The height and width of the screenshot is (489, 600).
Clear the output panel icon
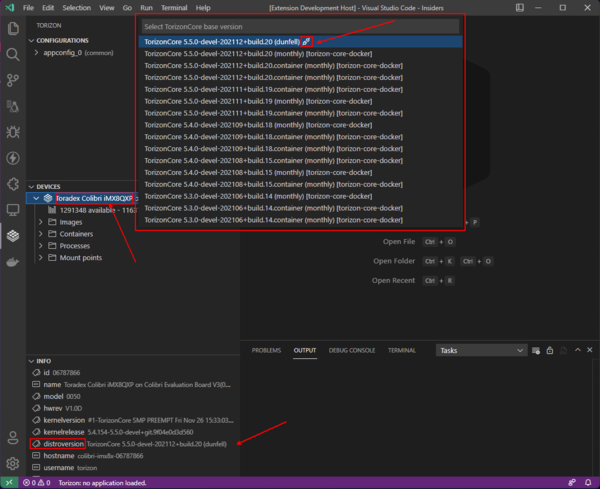(x=536, y=350)
